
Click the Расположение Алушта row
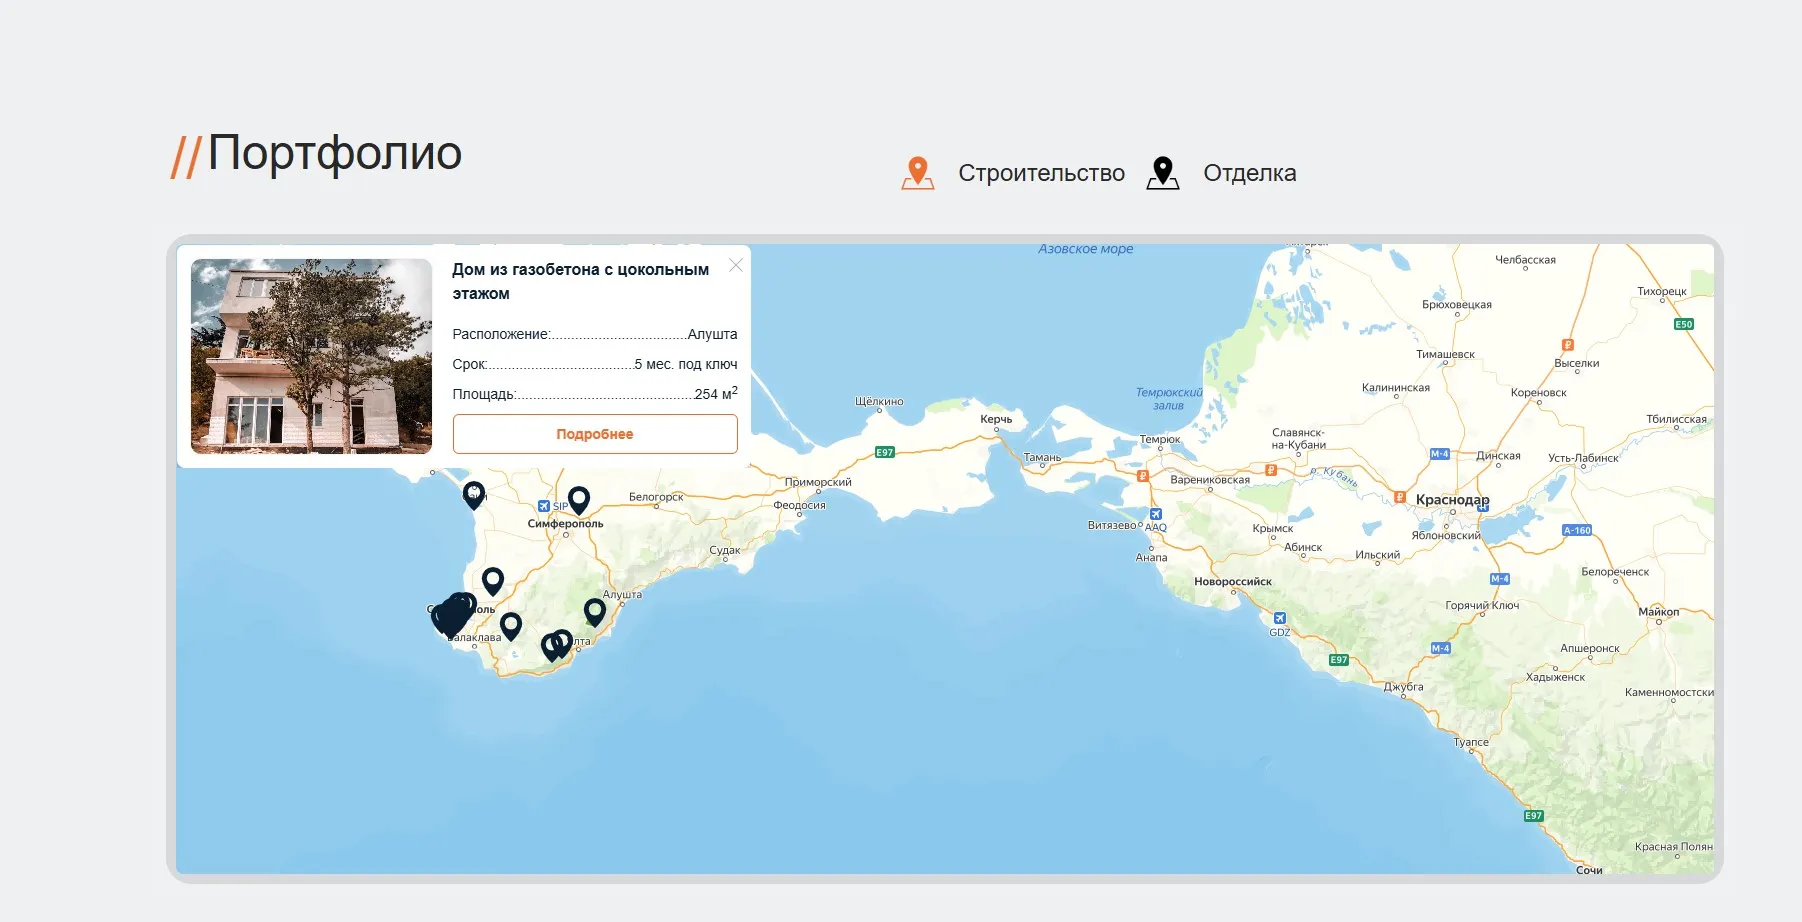[x=595, y=334]
